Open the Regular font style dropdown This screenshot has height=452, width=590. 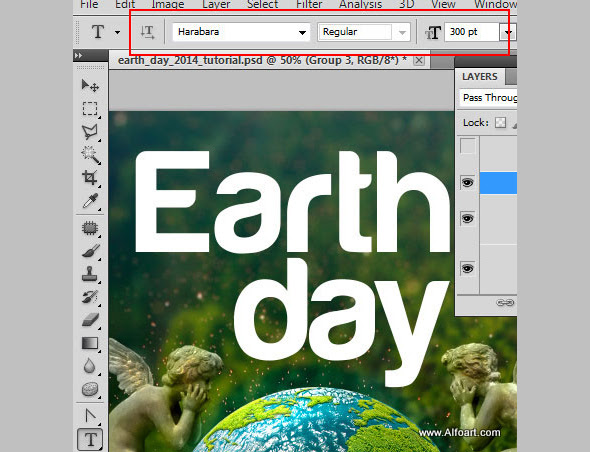click(x=402, y=33)
